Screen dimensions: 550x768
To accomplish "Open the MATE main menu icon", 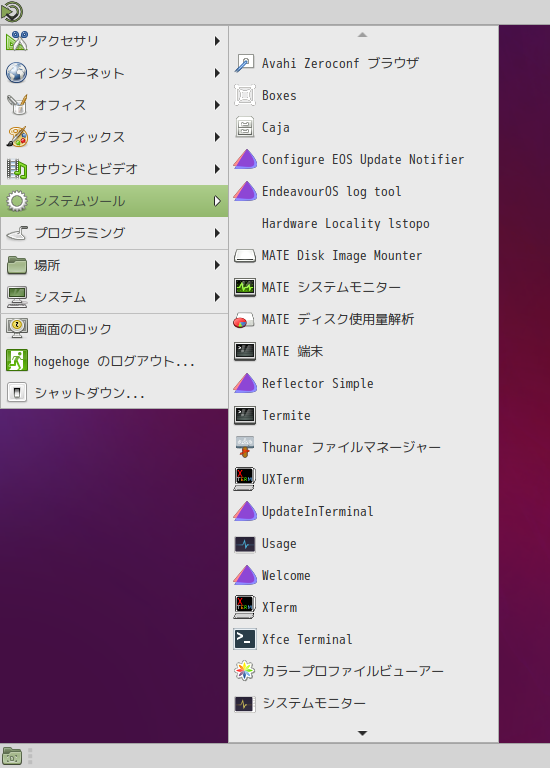I will [x=12, y=12].
